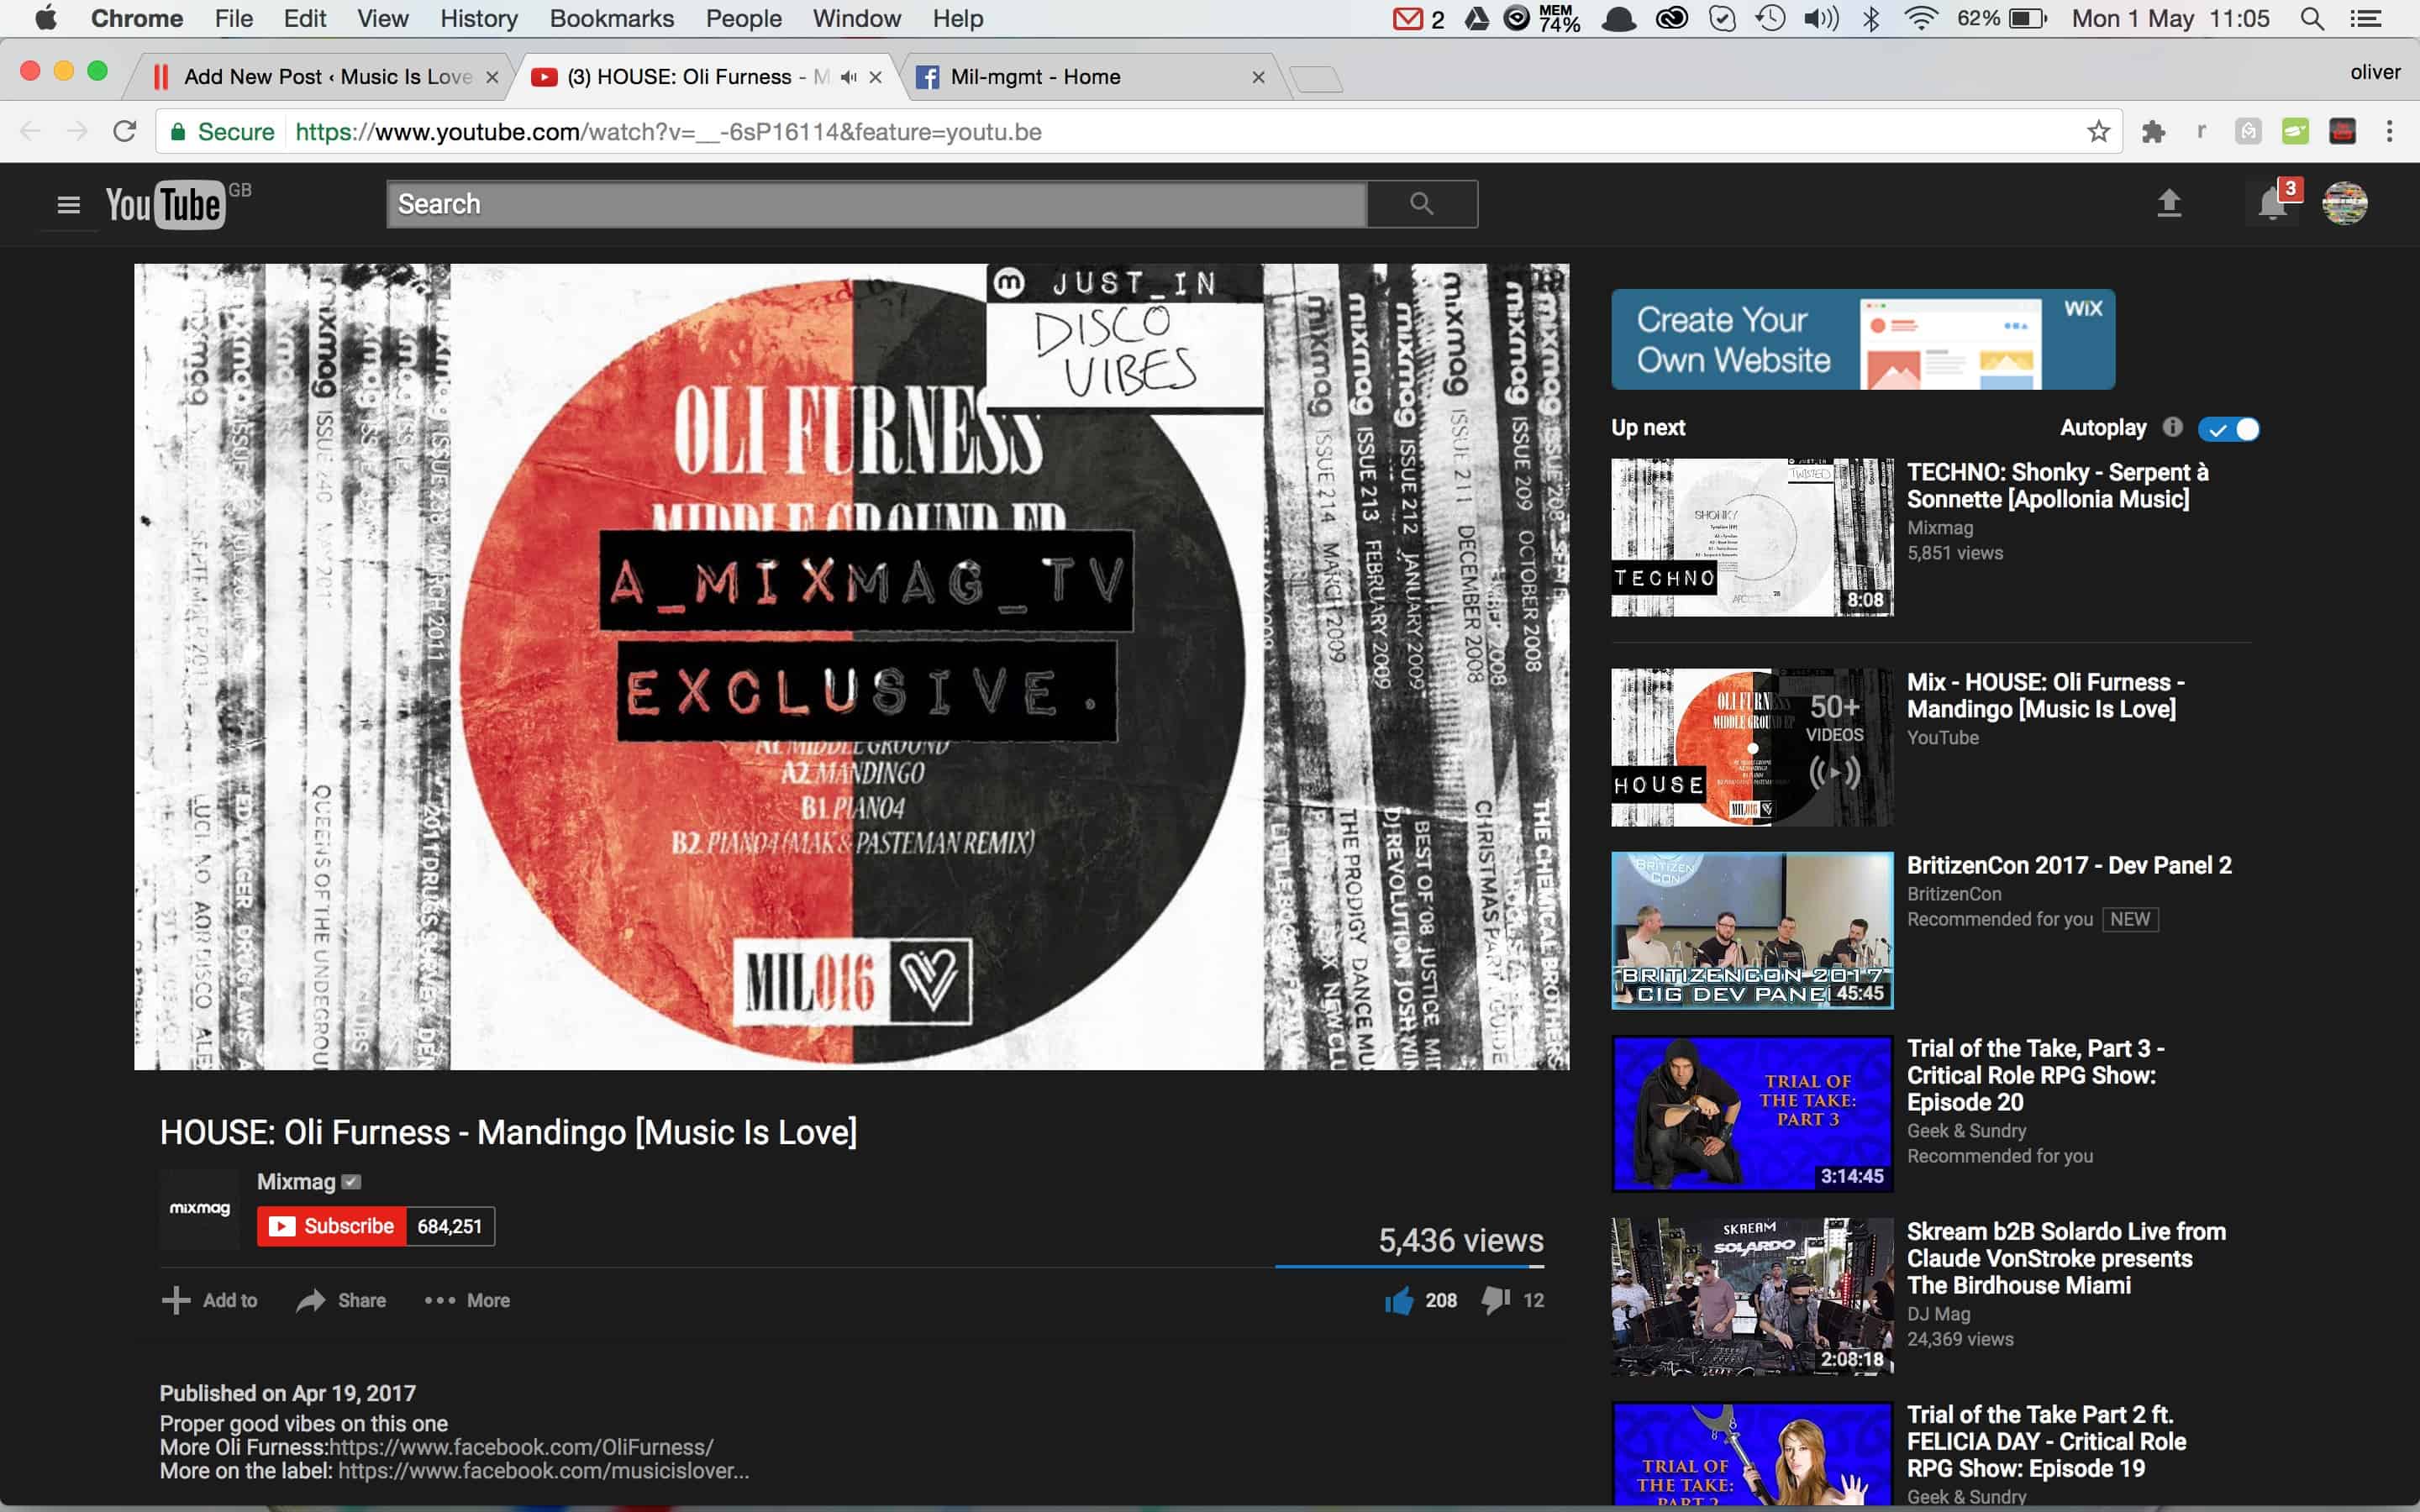This screenshot has height=1512, width=2420.
Task: Click the mail counter icon in menu bar
Action: [1418, 19]
